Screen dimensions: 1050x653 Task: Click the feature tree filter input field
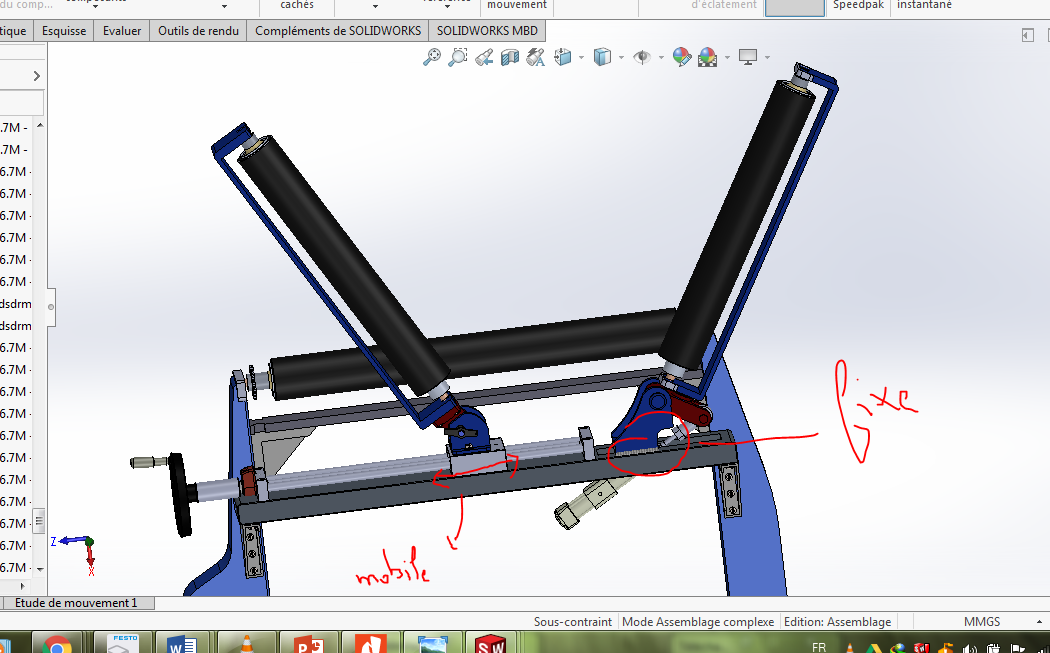point(21,103)
